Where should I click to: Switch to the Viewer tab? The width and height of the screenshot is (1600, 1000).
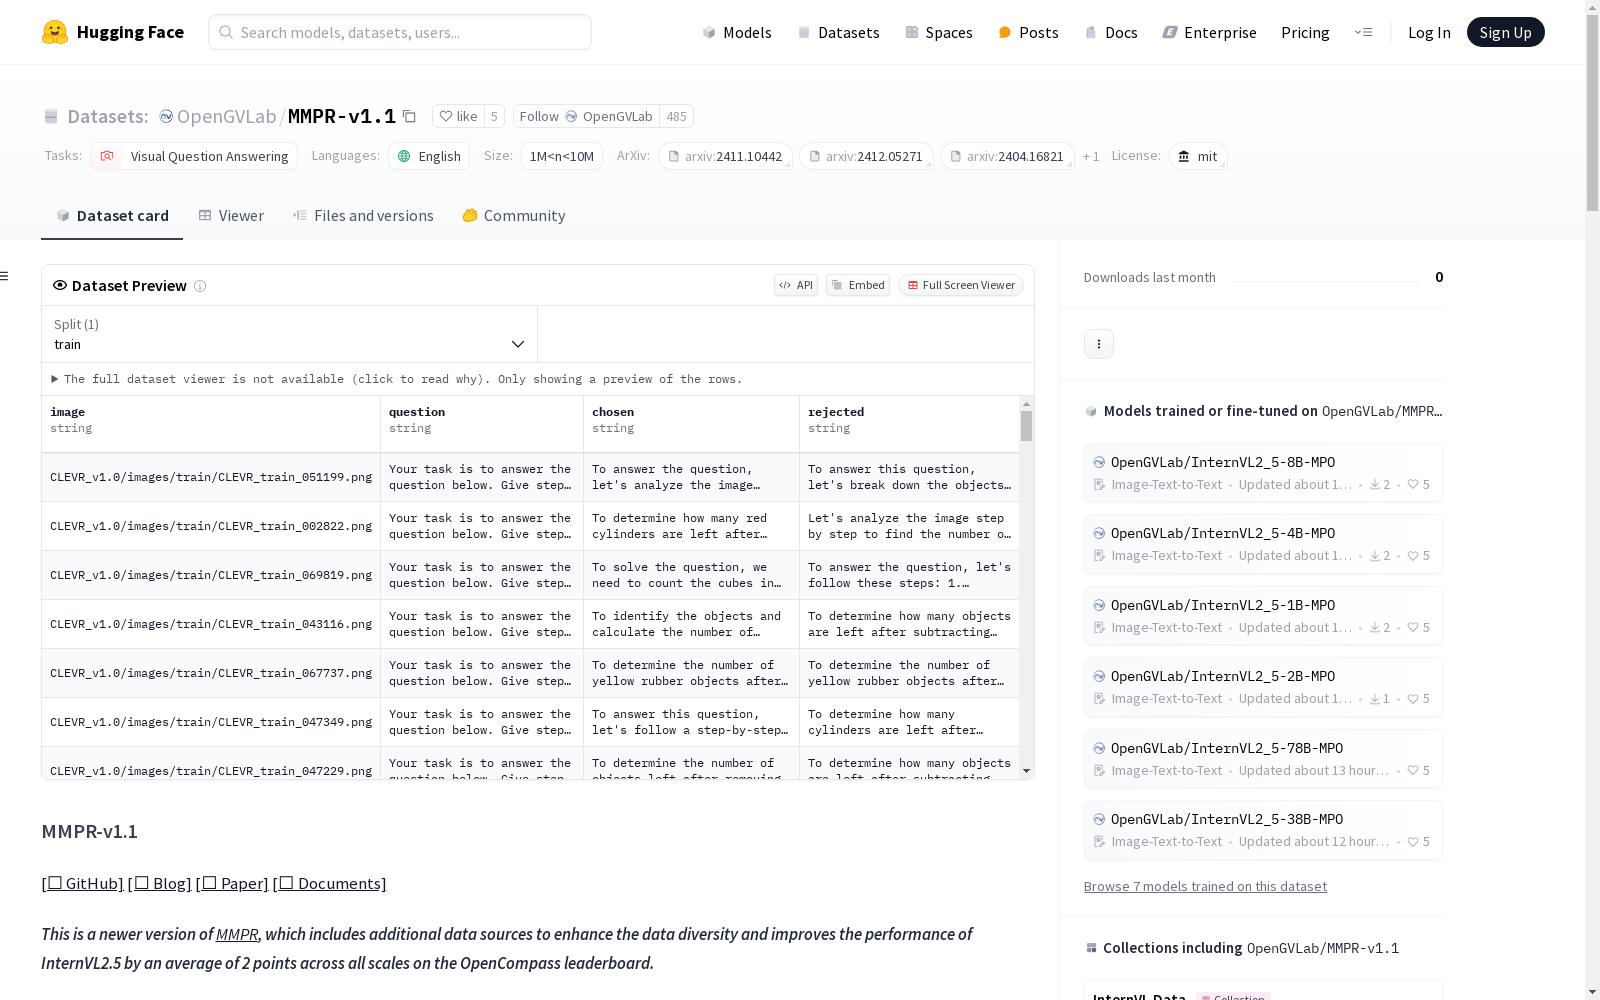231,216
